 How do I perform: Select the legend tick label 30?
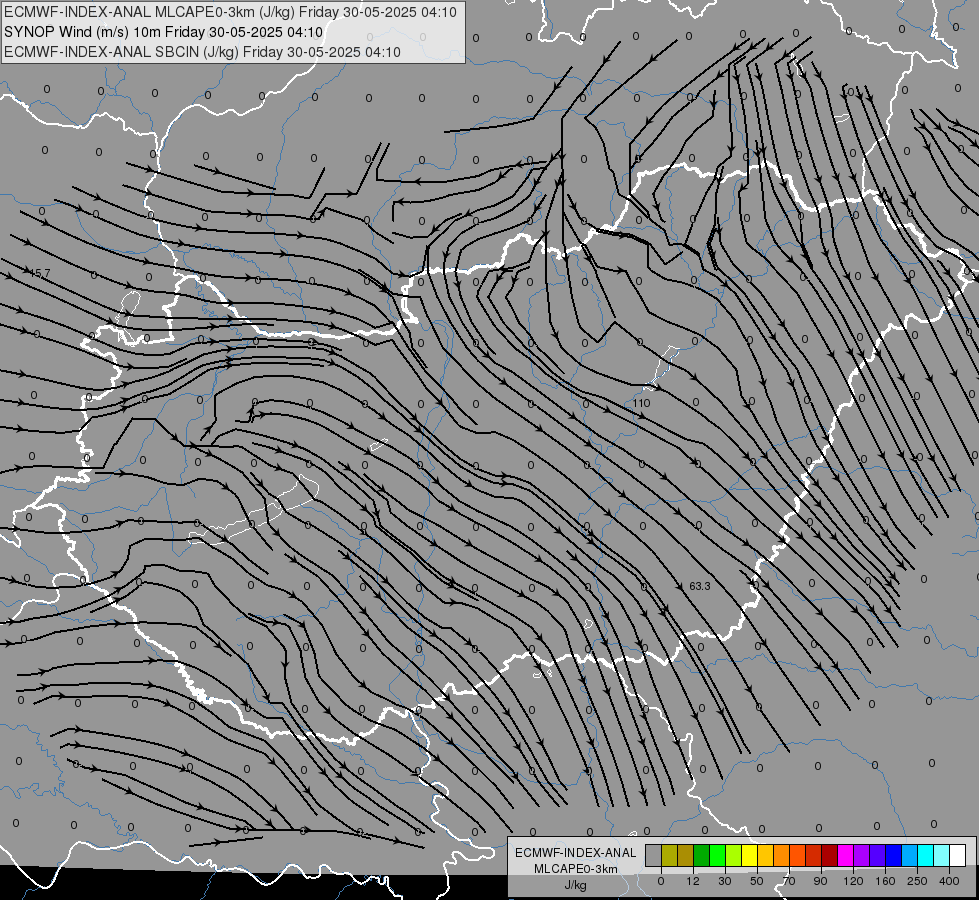point(725,881)
